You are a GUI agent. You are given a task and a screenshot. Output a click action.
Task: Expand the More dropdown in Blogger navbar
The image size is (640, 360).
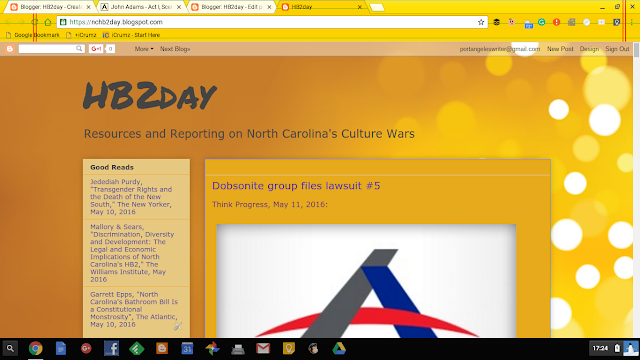pyautogui.click(x=144, y=49)
